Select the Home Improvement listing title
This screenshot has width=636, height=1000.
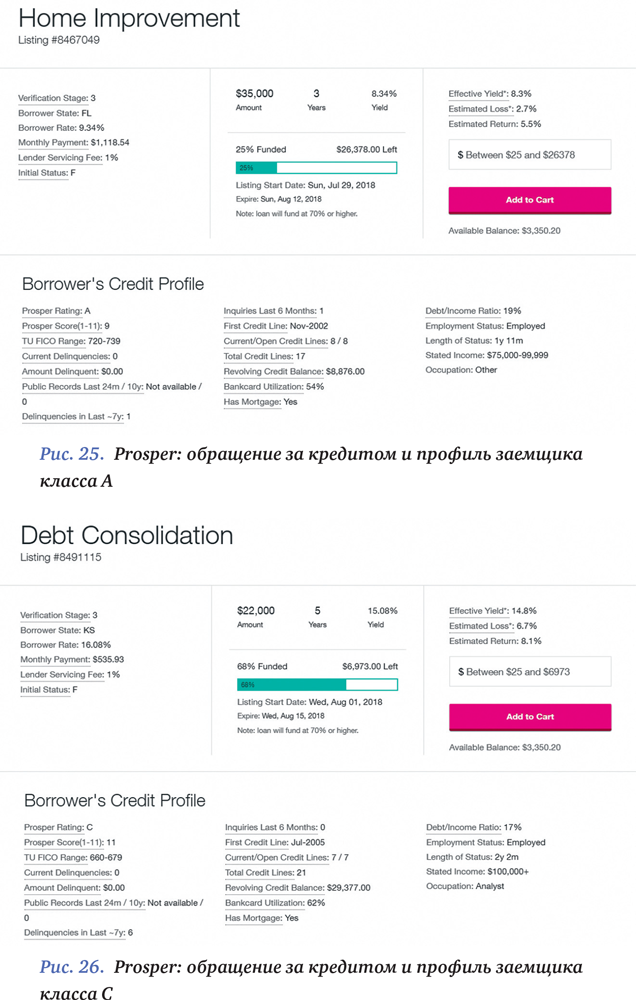[129, 18]
